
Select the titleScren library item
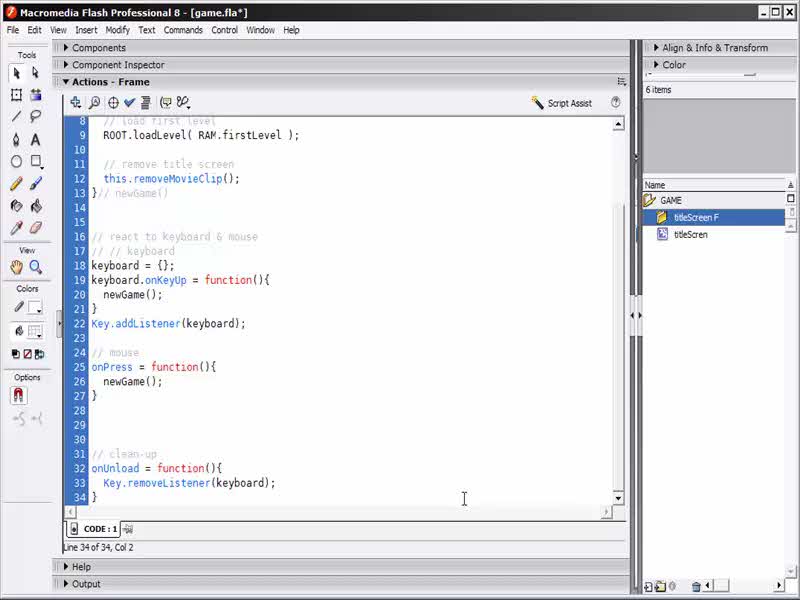click(x=690, y=234)
